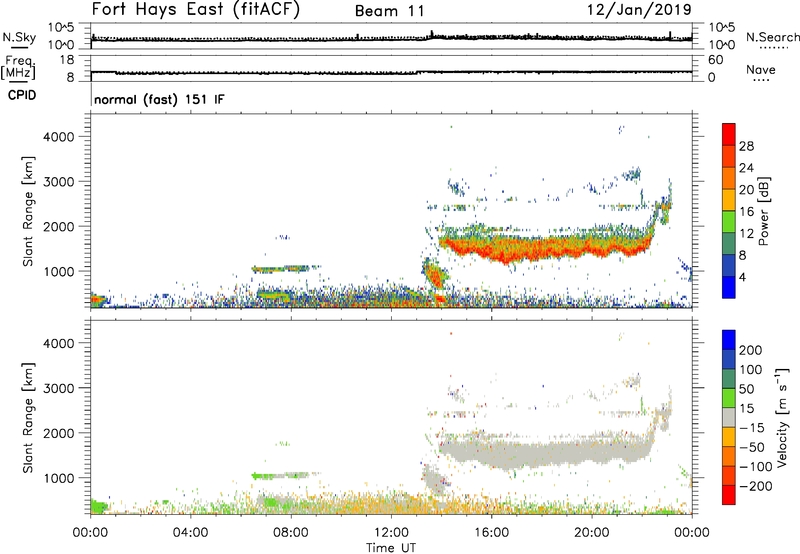Click the '12:00' time tick label
The image size is (800, 554).
tap(391, 533)
